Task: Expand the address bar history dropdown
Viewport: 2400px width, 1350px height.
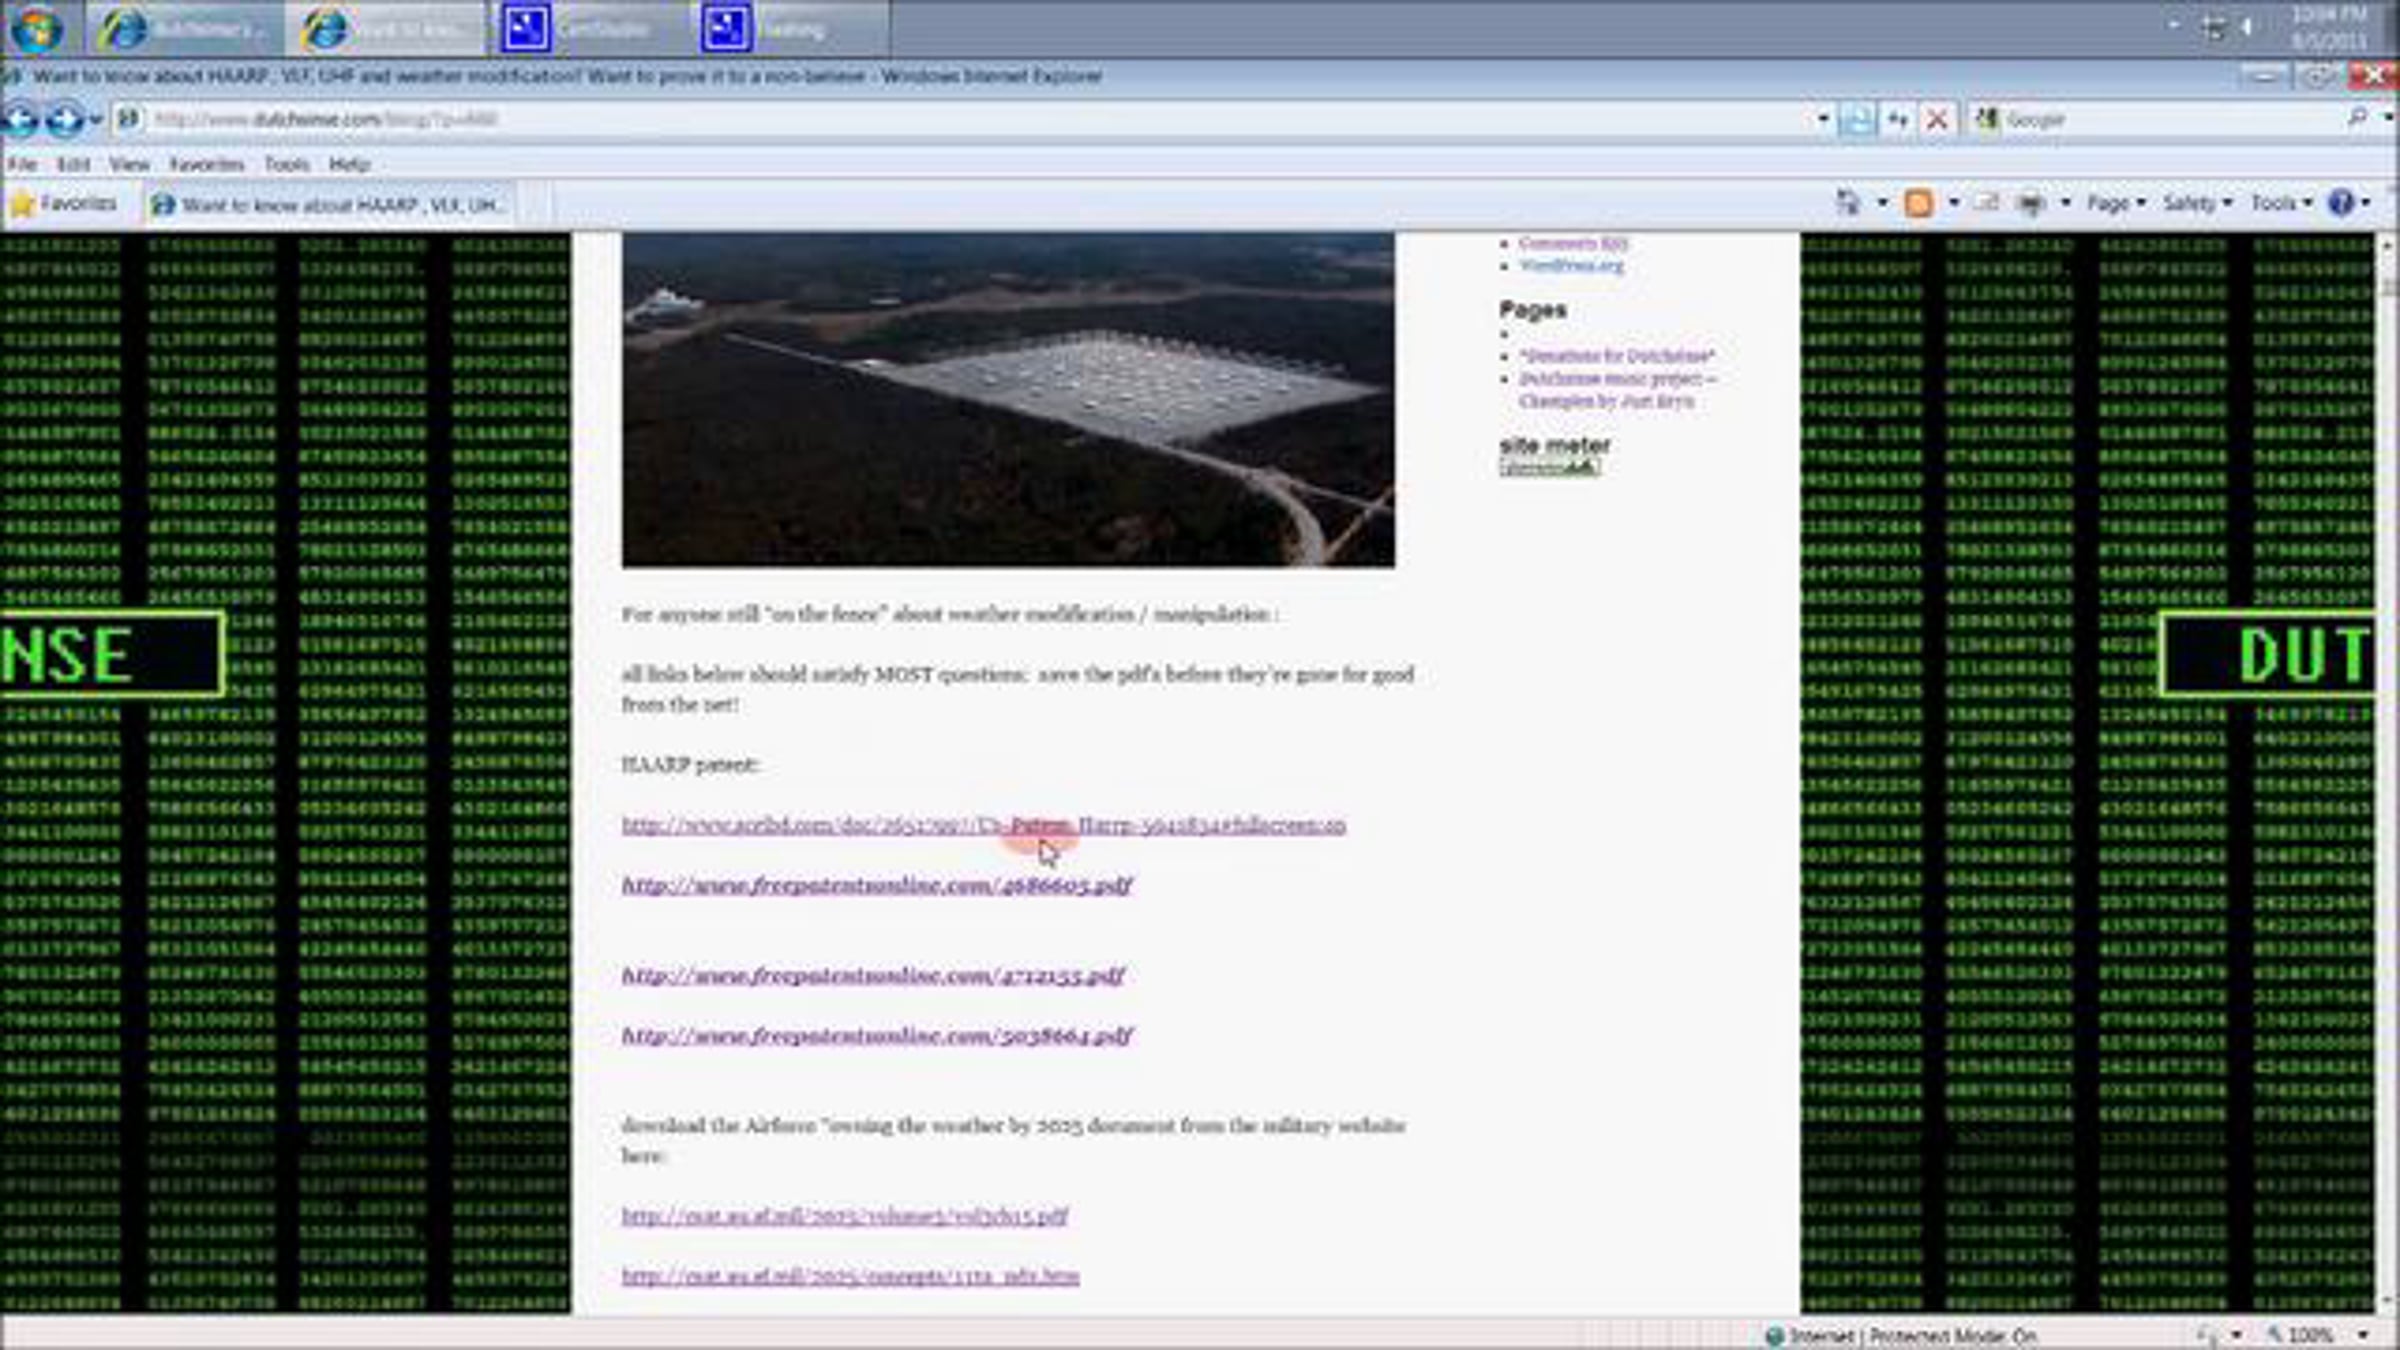Action: pos(1823,120)
